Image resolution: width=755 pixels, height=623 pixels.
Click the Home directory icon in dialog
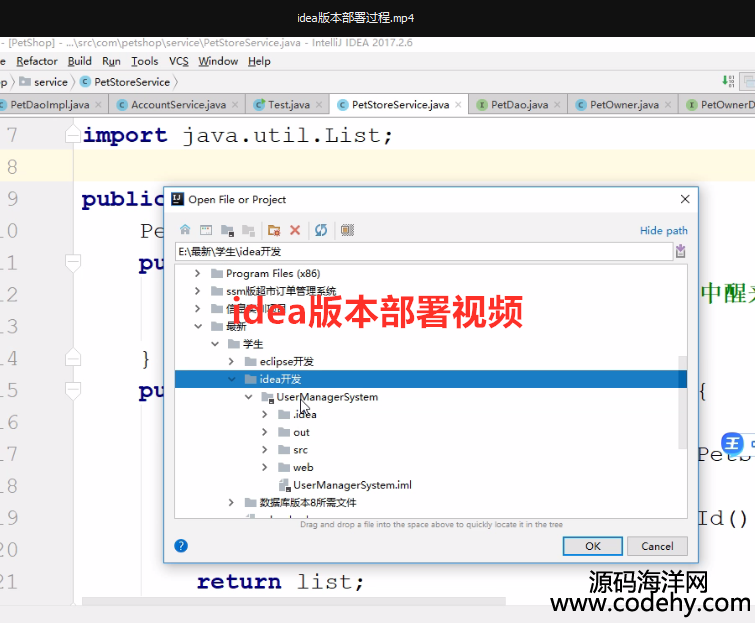click(185, 230)
